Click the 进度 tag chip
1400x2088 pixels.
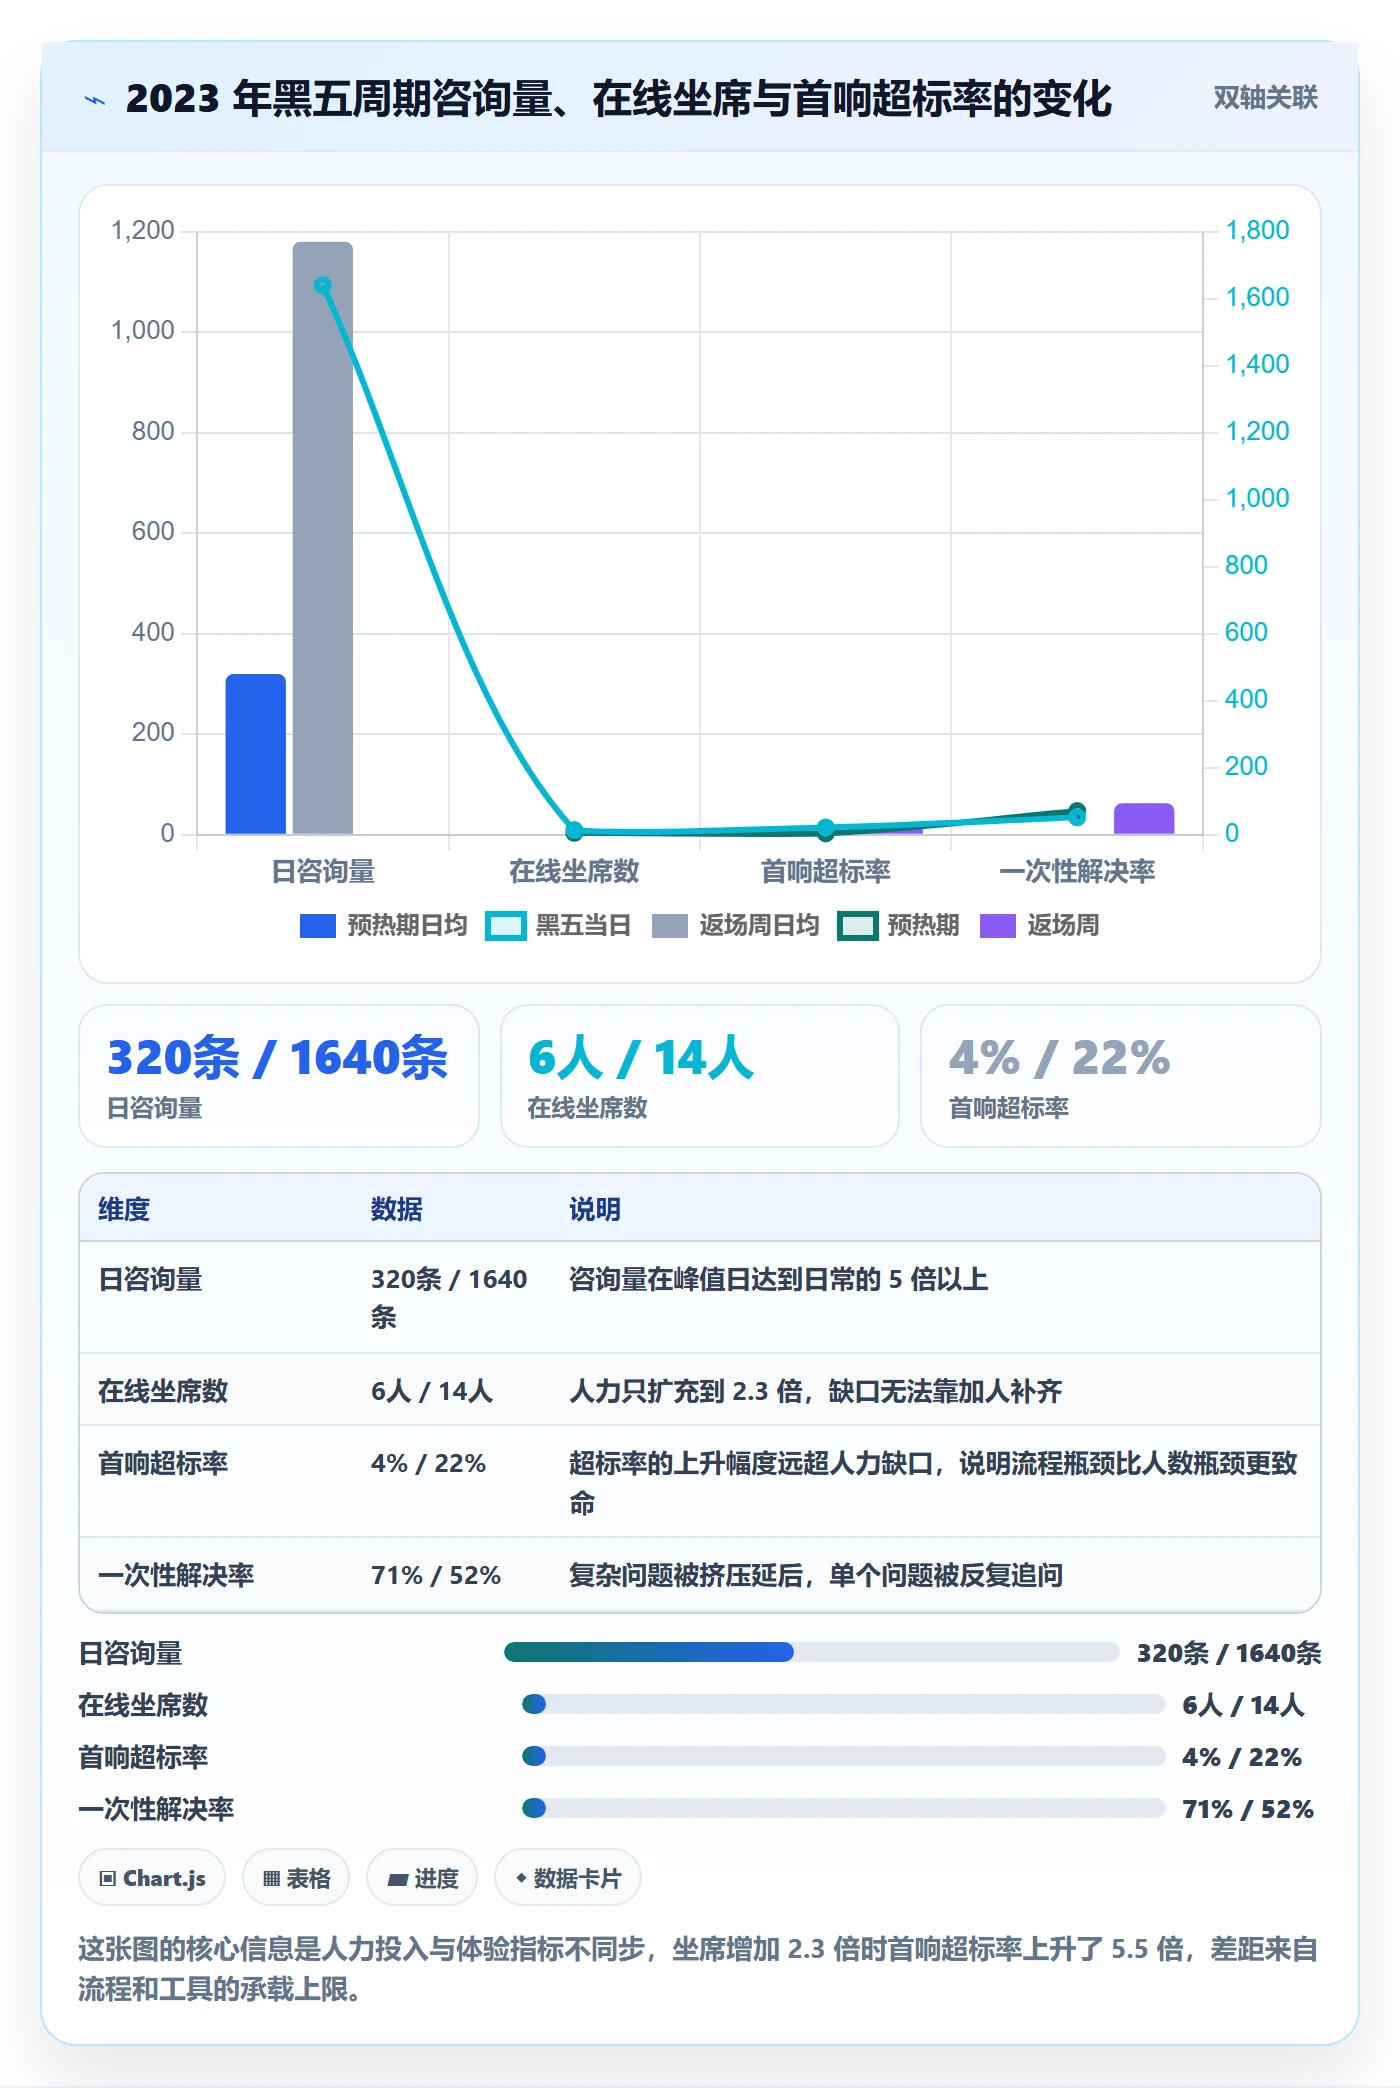[422, 1878]
